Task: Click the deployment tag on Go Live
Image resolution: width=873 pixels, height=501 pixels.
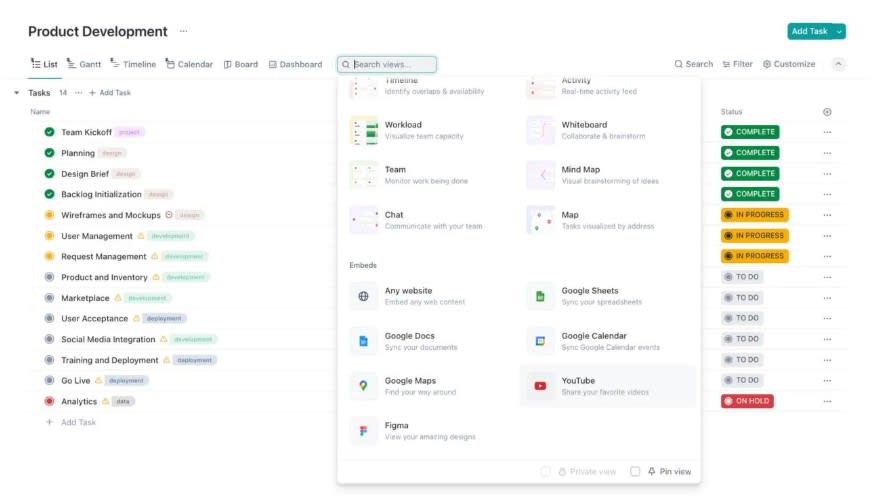Action: click(x=126, y=381)
